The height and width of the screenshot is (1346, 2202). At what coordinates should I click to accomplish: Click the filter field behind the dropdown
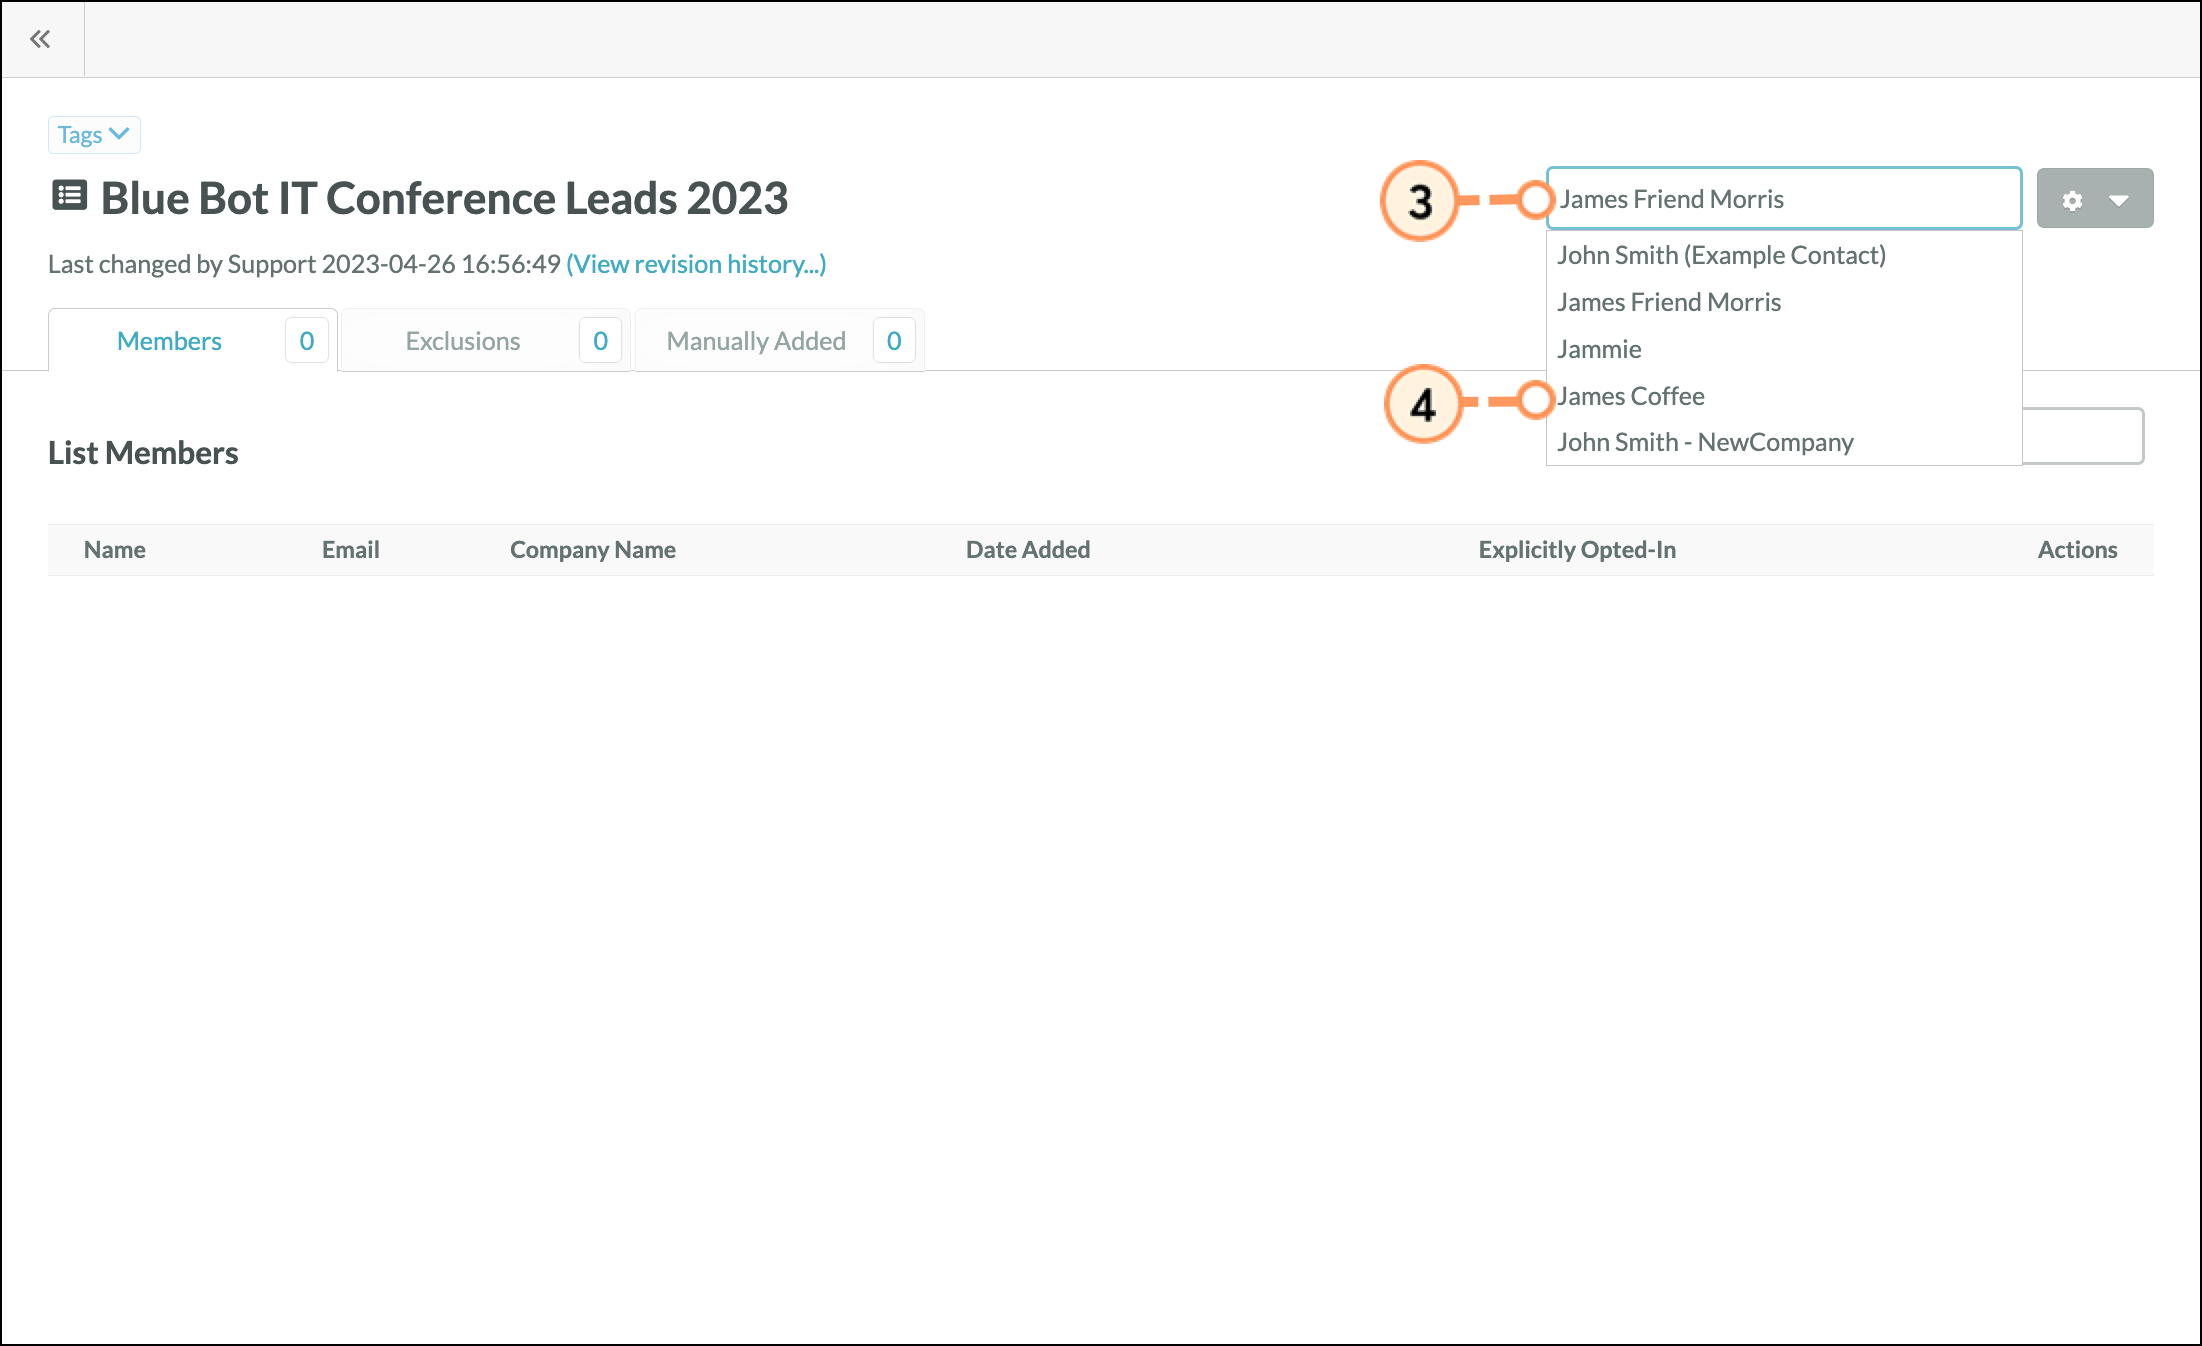pos(2083,436)
